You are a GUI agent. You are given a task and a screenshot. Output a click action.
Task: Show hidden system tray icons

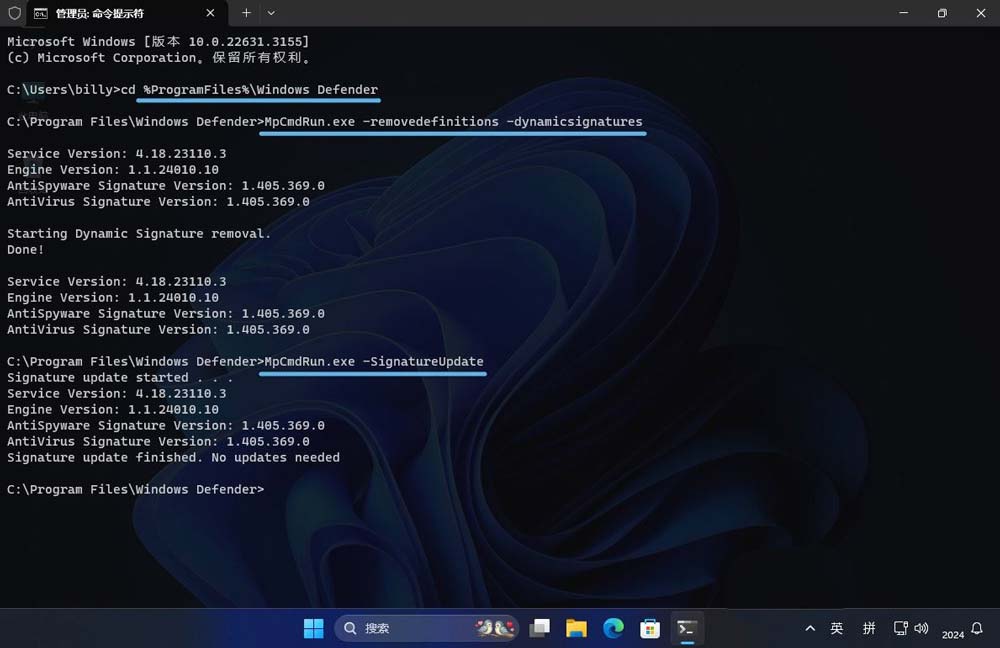pos(809,629)
